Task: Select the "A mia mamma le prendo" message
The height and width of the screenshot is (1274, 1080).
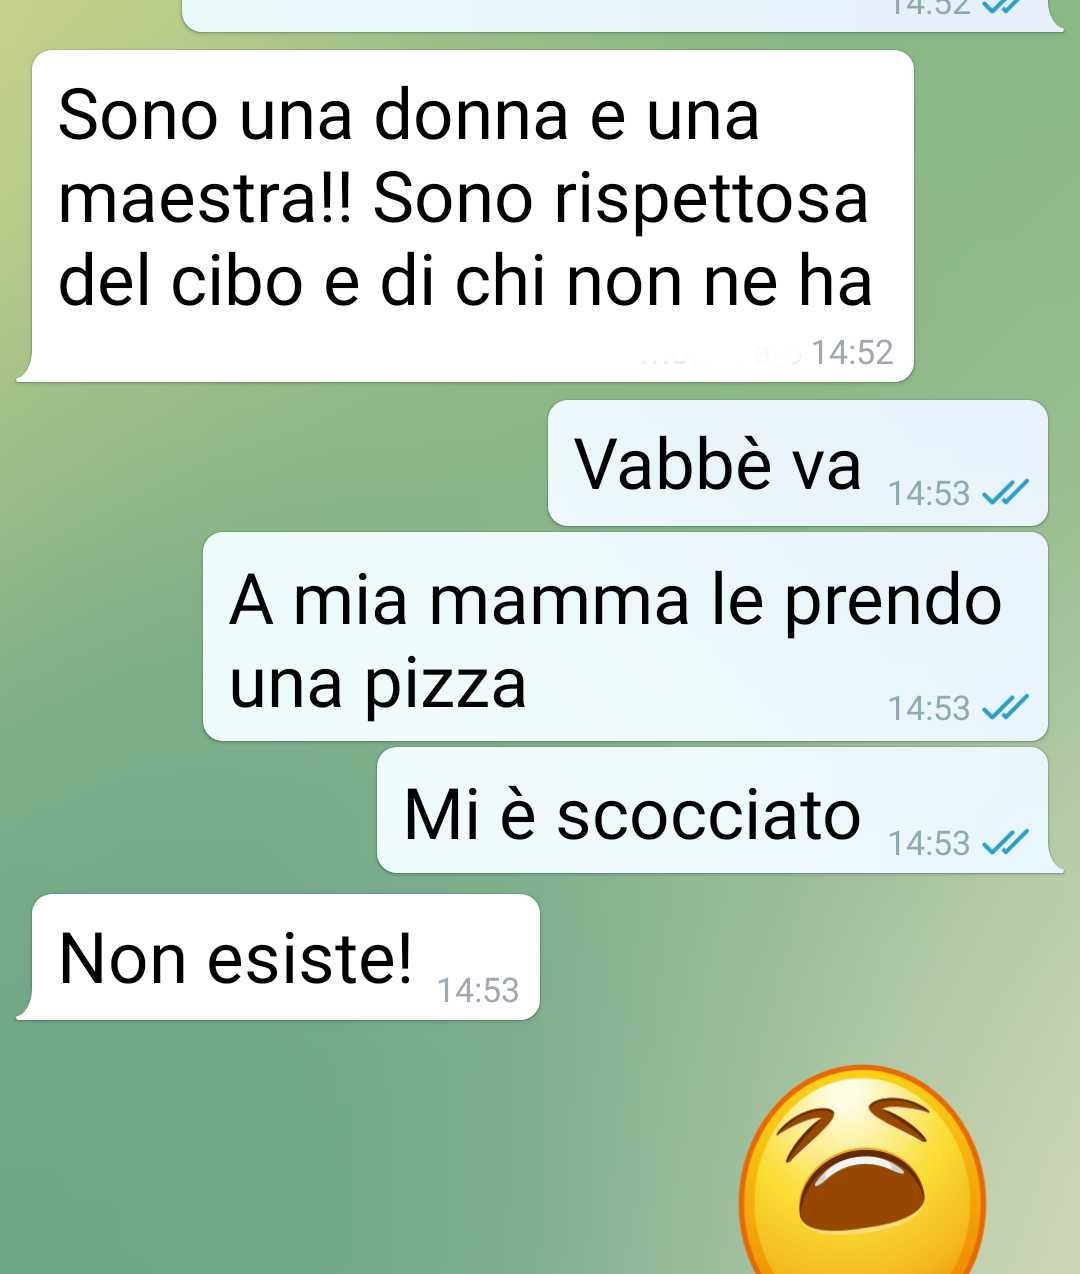Action: (626, 637)
